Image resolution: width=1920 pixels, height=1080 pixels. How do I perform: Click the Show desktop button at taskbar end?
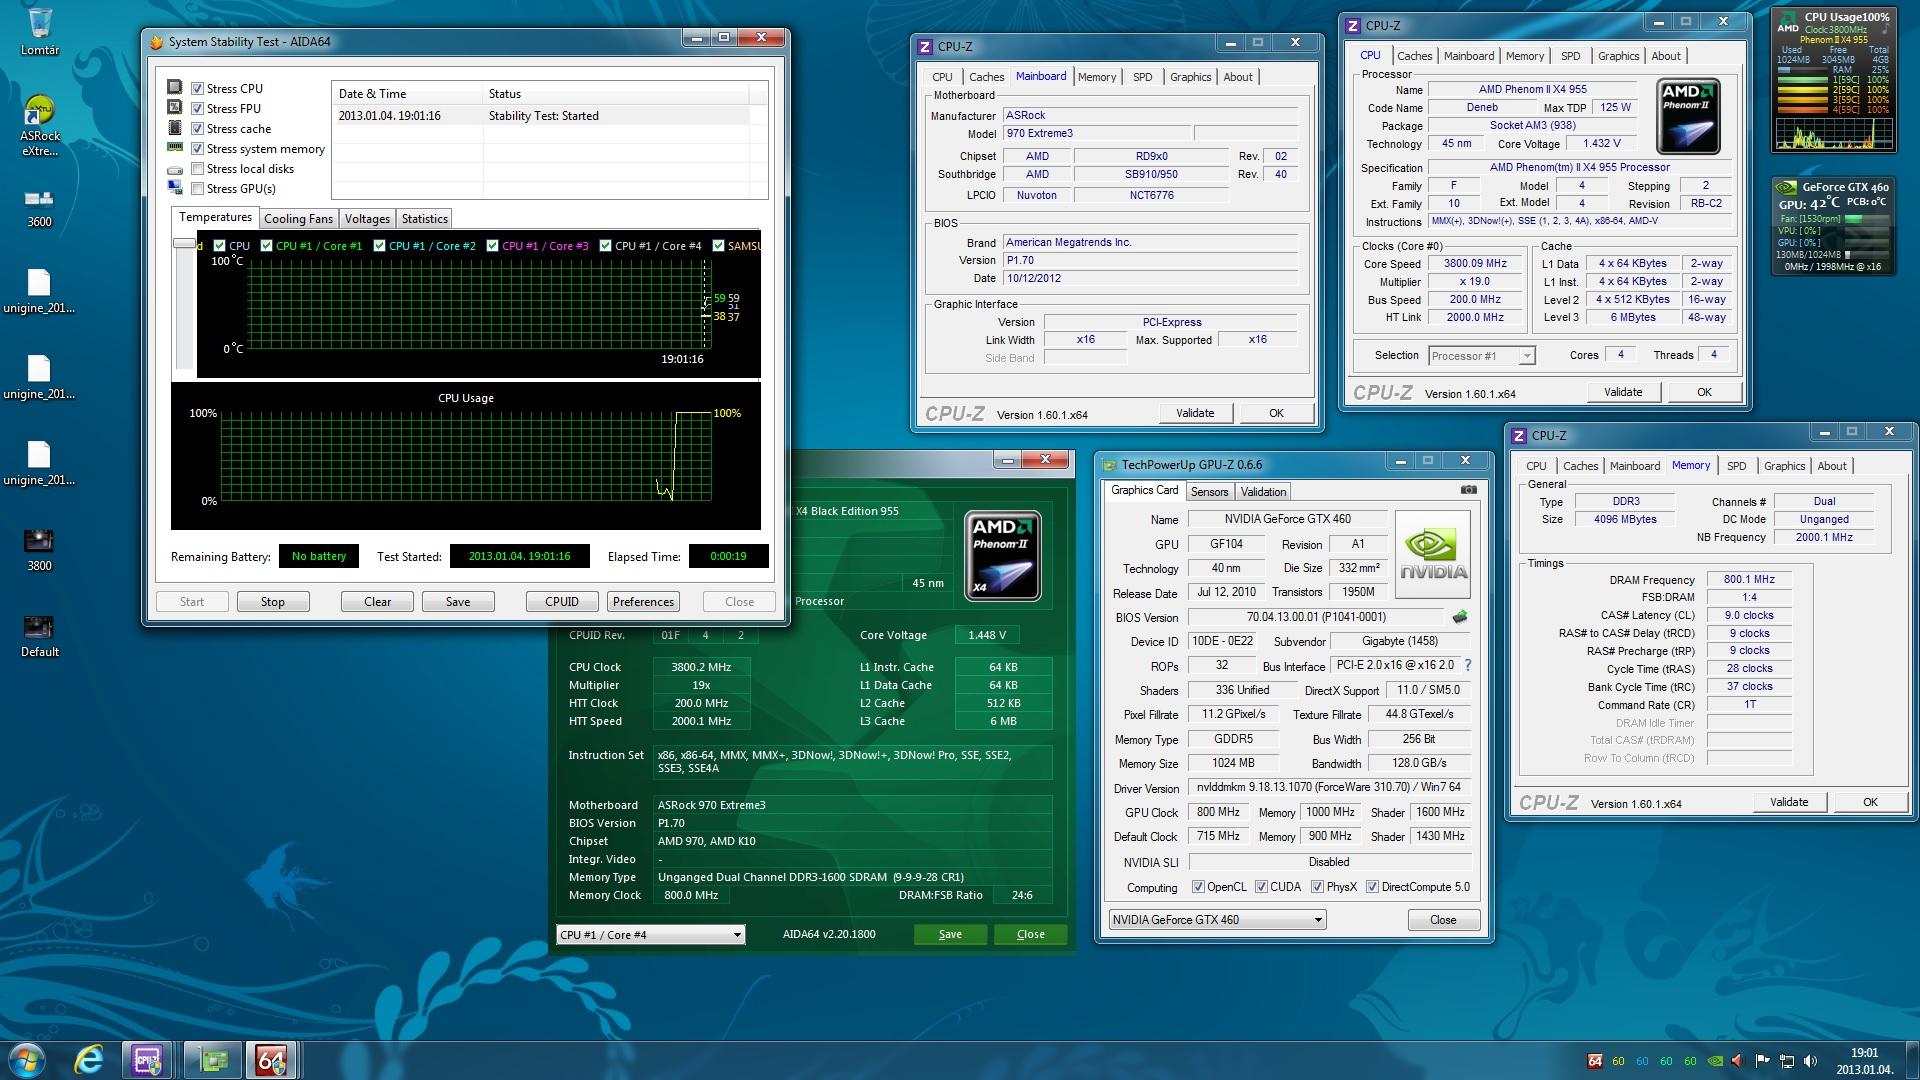[1912, 1060]
